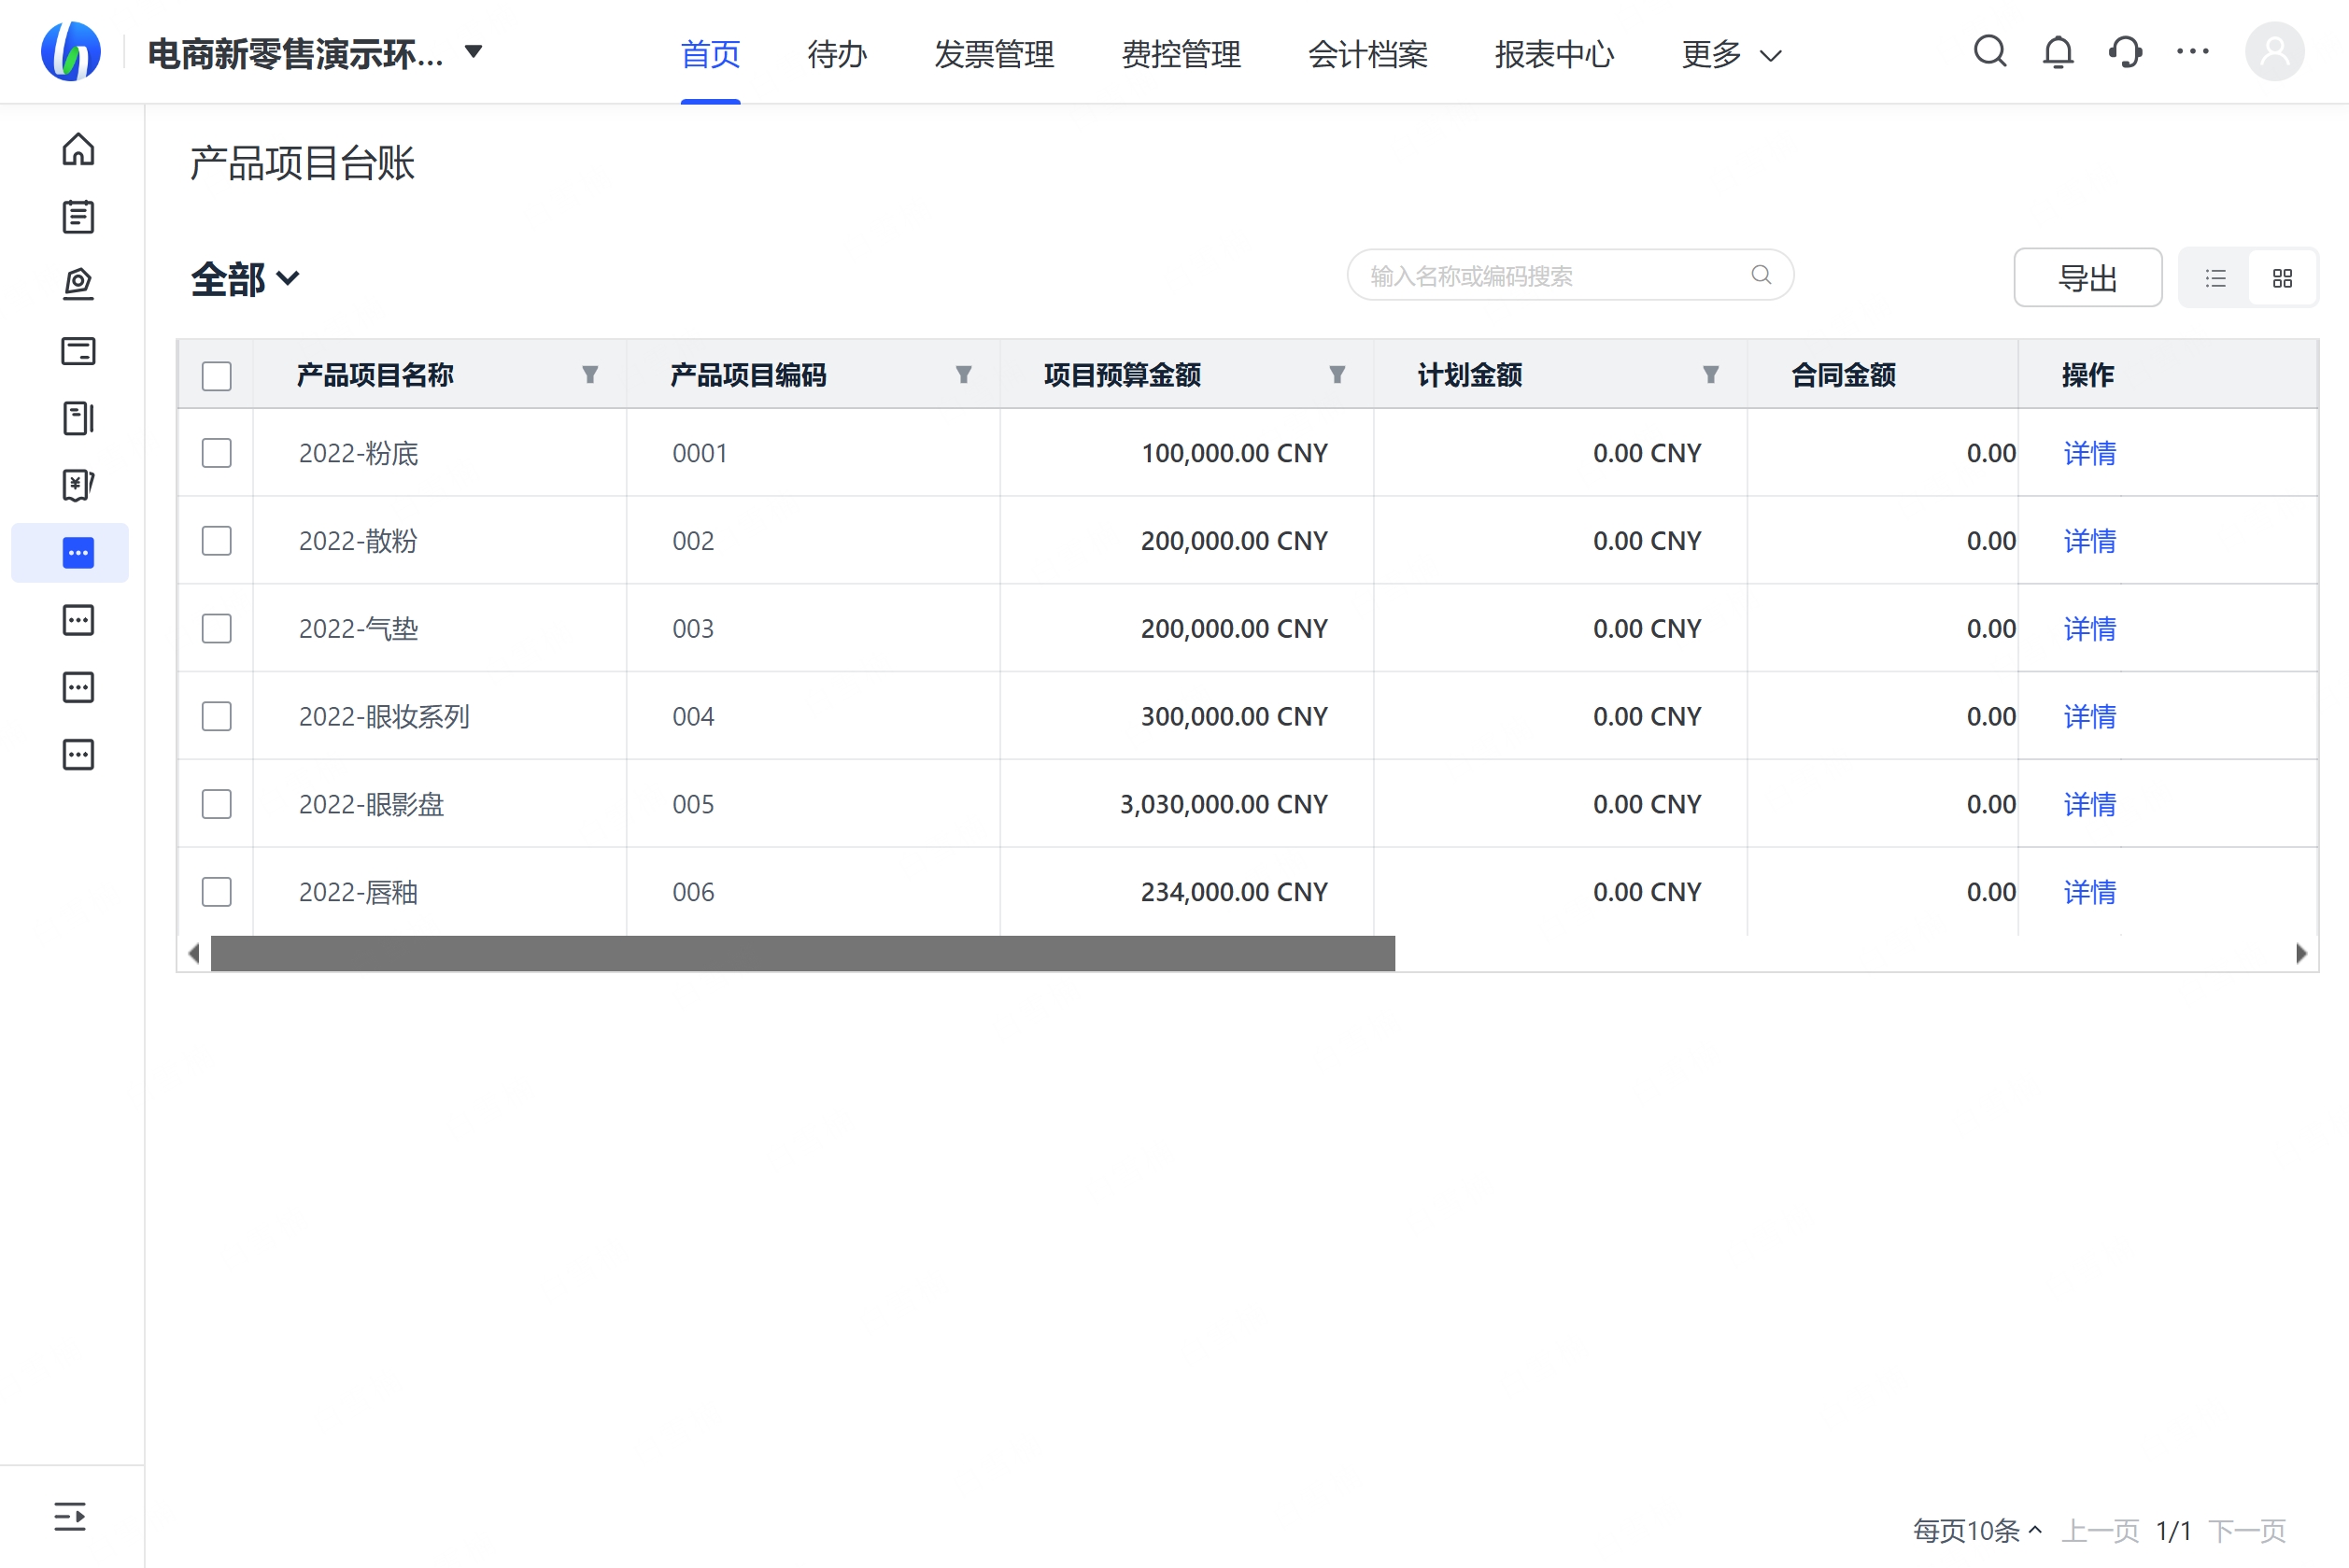This screenshot has height=1568, width=2349.
Task: Filter by 计划金额 column funnel
Action: click(x=1711, y=375)
